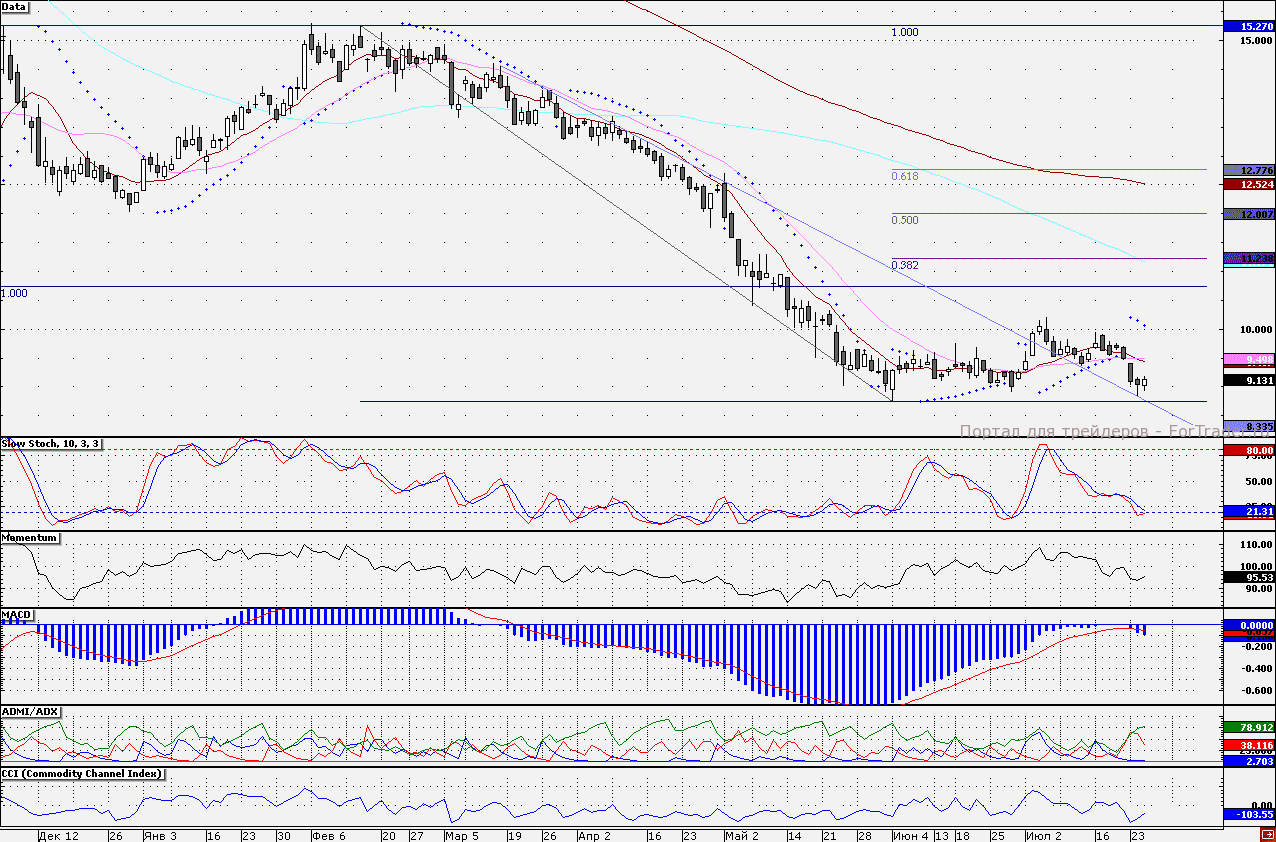
Task: Click the 8.335 price label
Action: pyautogui.click(x=1250, y=426)
